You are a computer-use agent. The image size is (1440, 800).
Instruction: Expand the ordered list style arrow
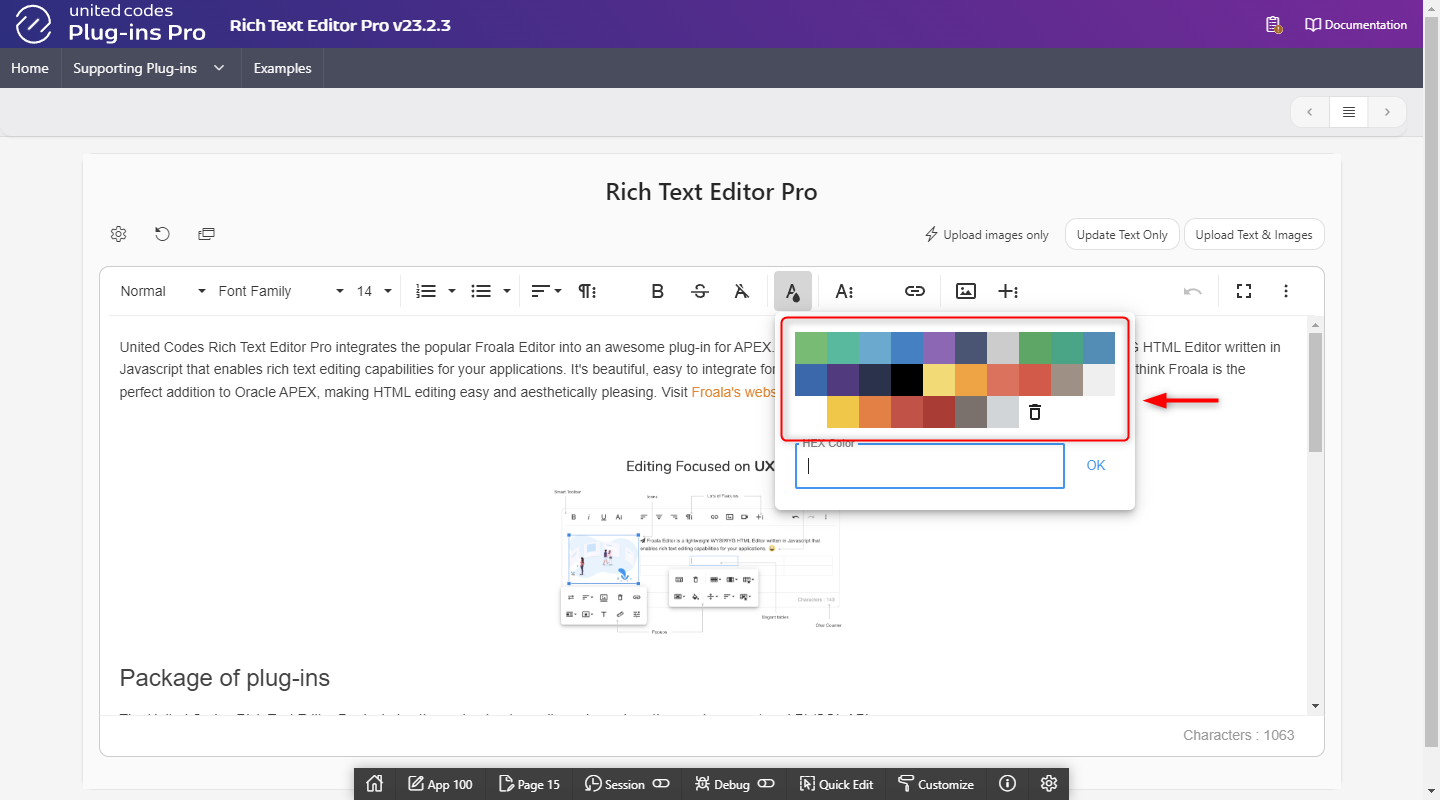point(451,291)
